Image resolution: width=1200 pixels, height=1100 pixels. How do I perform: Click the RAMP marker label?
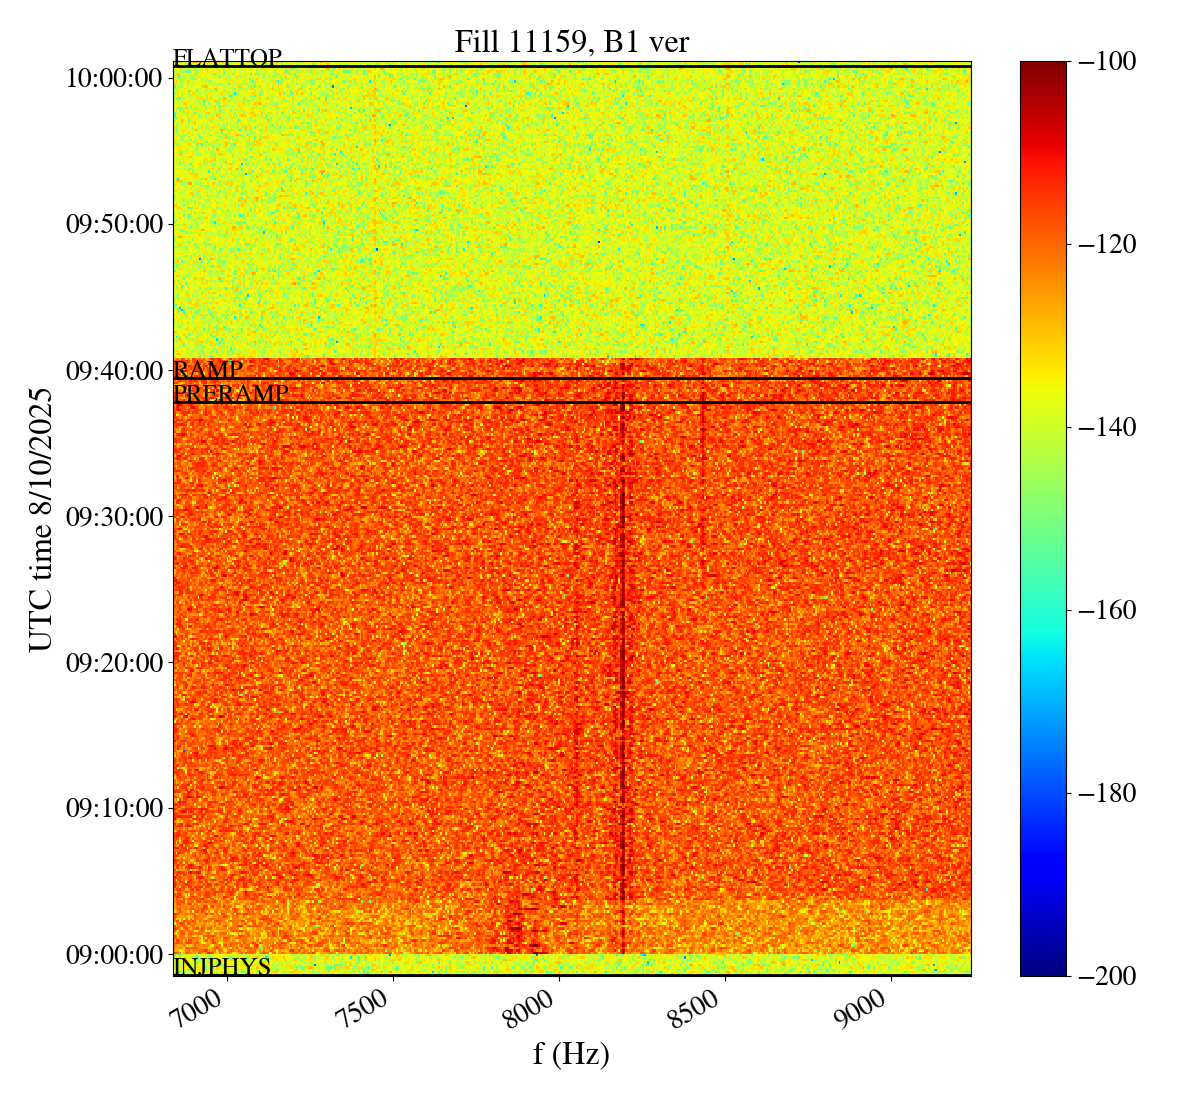pos(208,370)
